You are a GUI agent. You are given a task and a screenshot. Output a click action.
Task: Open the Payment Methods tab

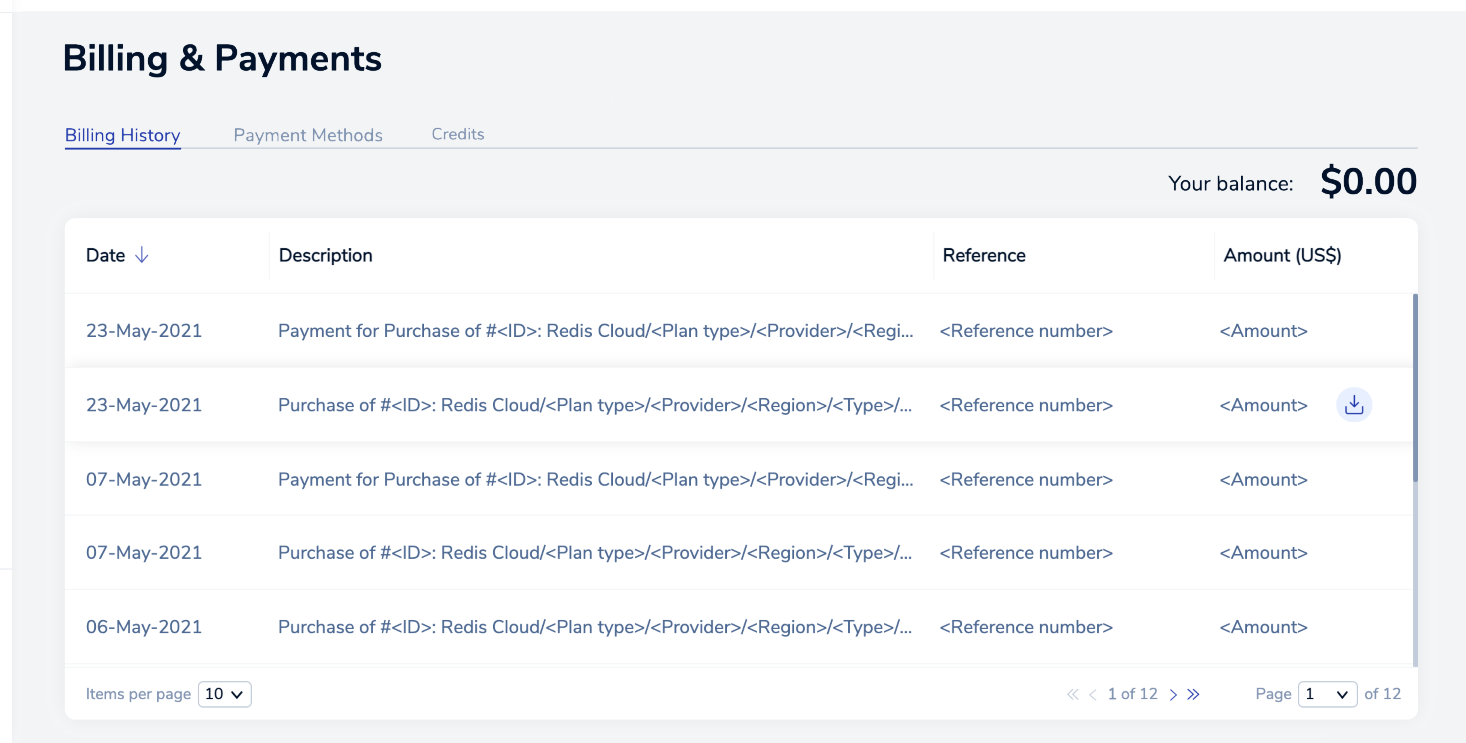coord(308,135)
